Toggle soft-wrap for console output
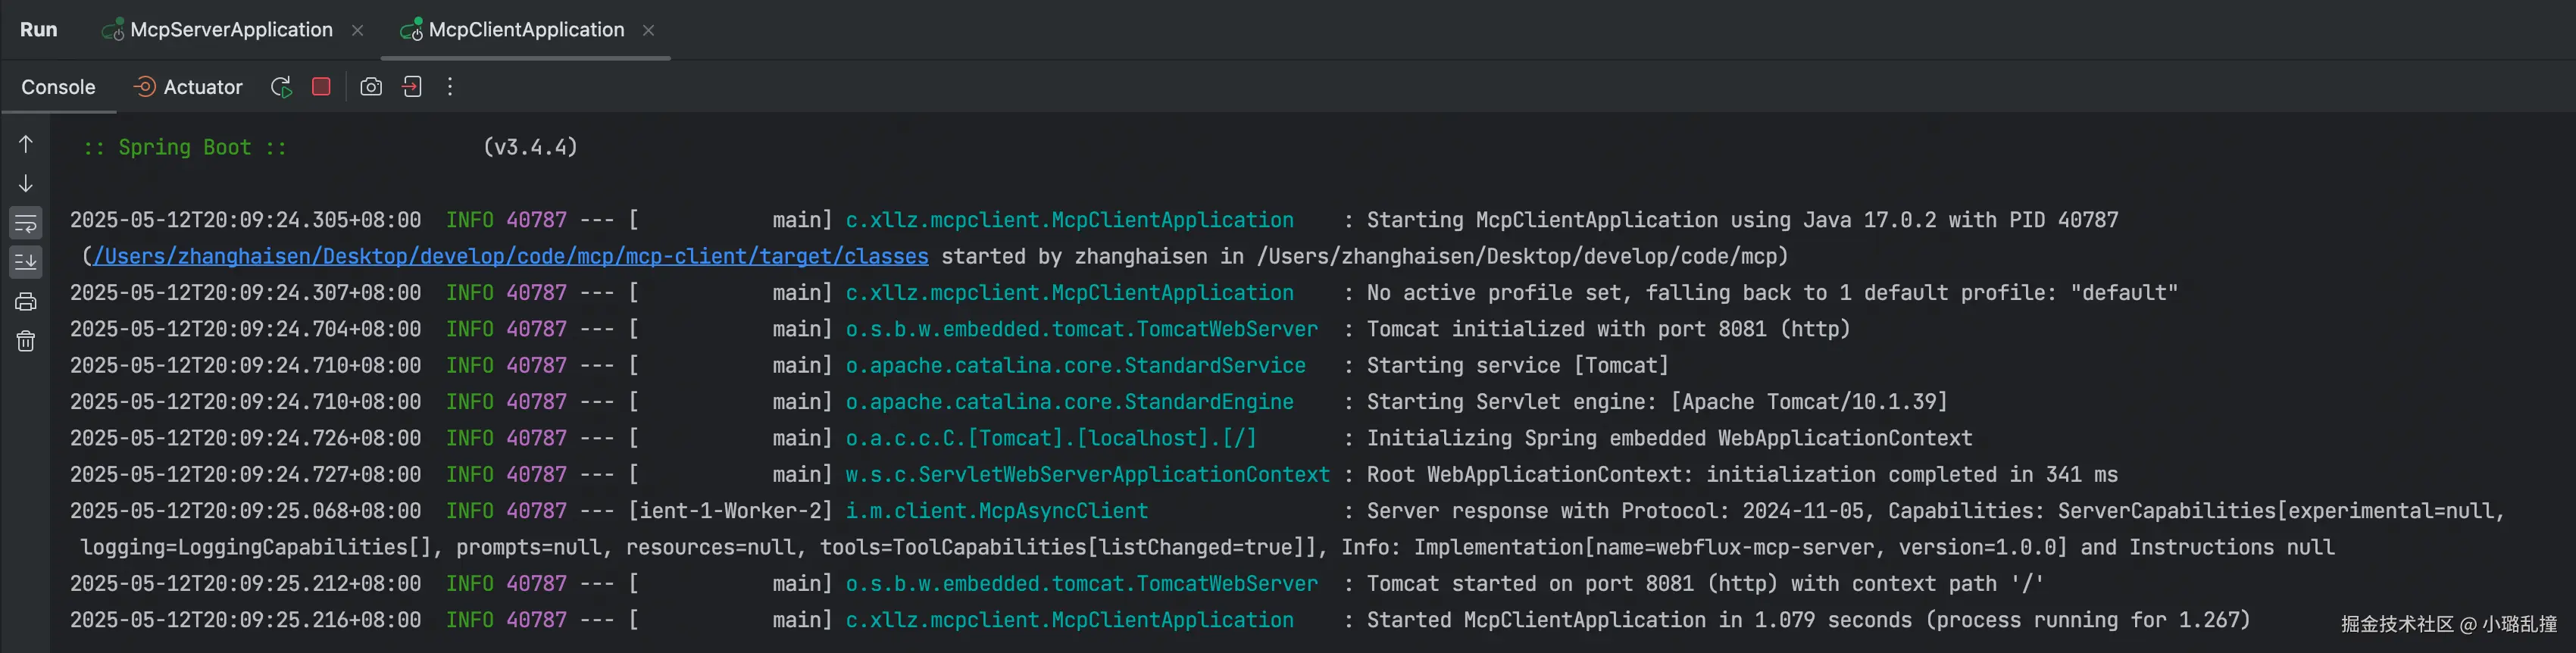This screenshot has width=2576, height=653. tap(26, 222)
